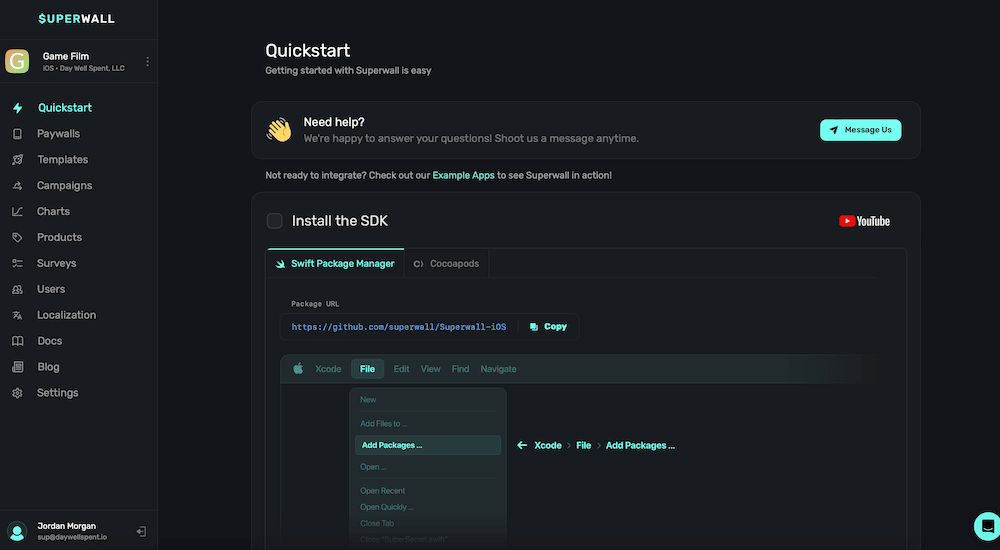The height and width of the screenshot is (550, 1000).
Task: Check the Install the SDK checkbox
Action: 275,221
